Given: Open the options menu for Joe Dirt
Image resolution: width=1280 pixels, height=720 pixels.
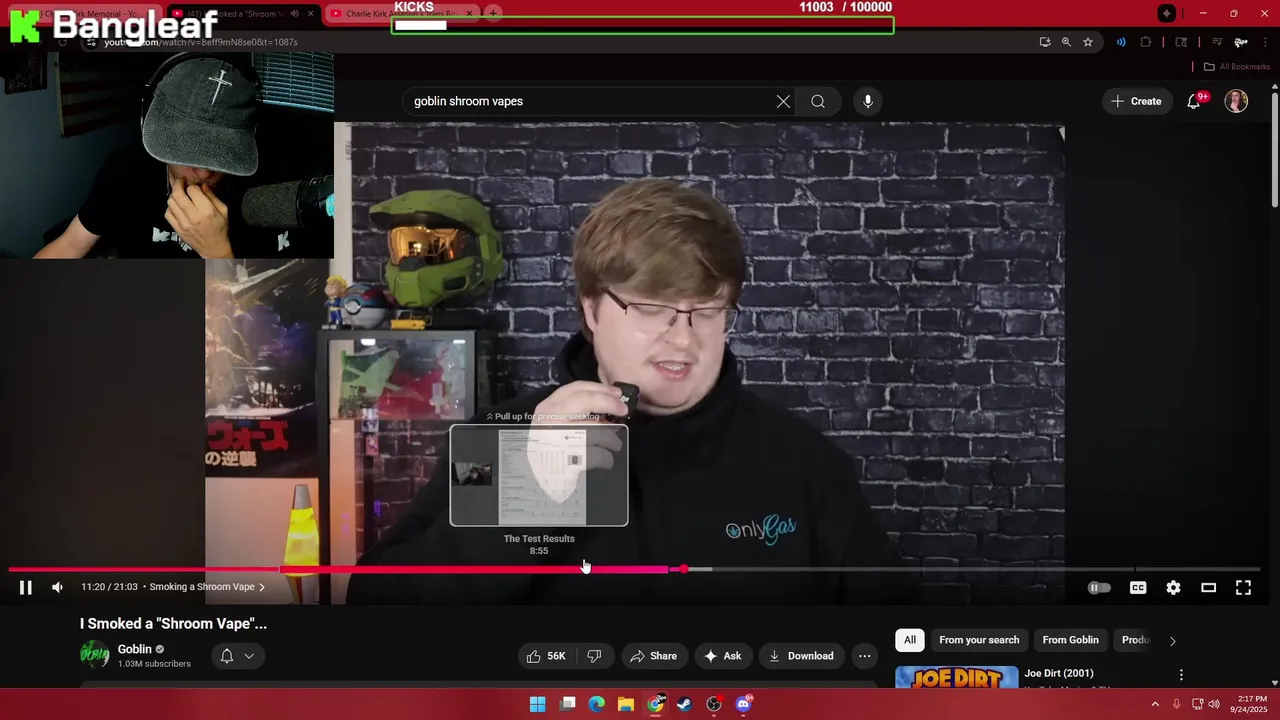Looking at the screenshot, I should tap(1181, 675).
